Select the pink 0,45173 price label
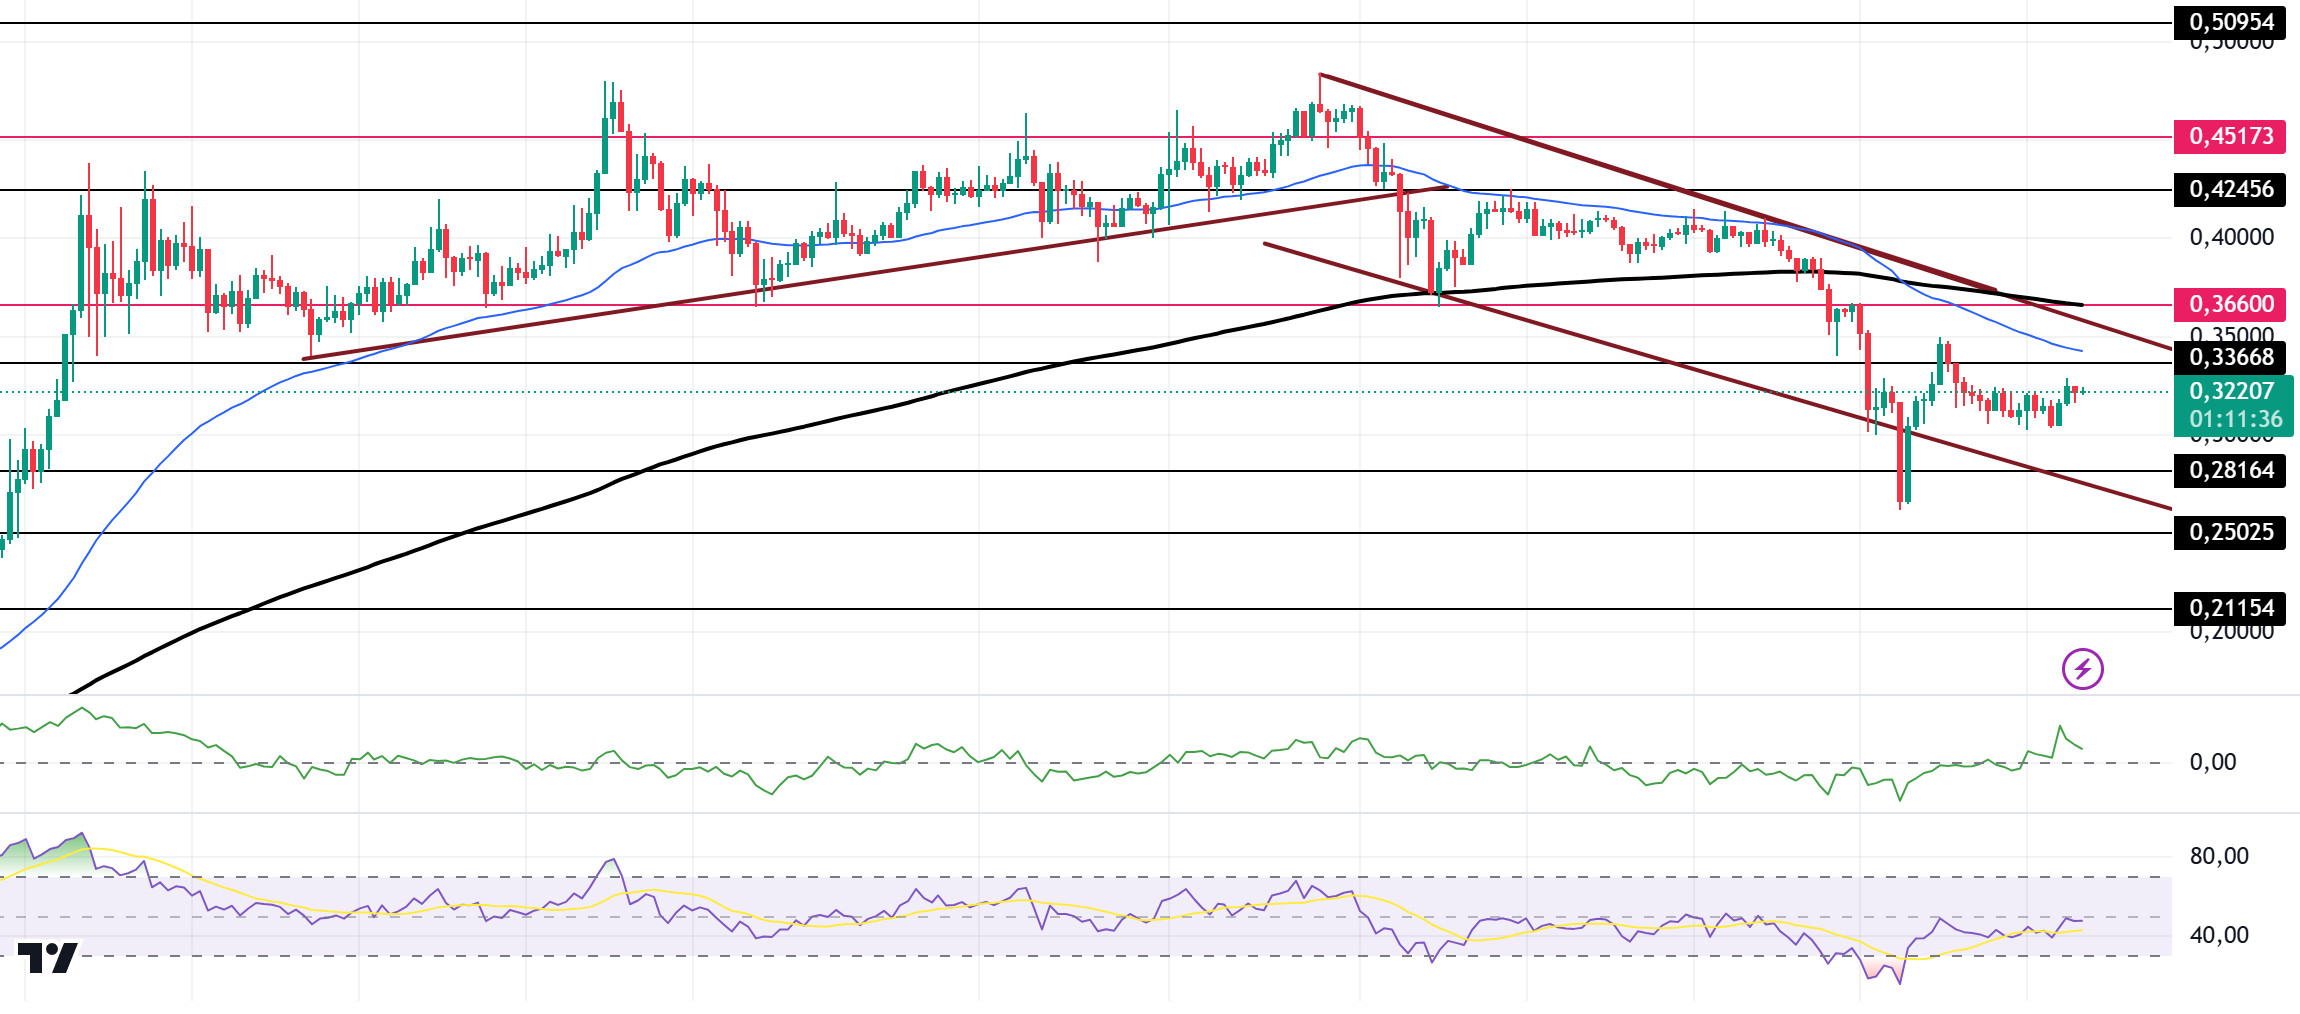 click(2230, 136)
